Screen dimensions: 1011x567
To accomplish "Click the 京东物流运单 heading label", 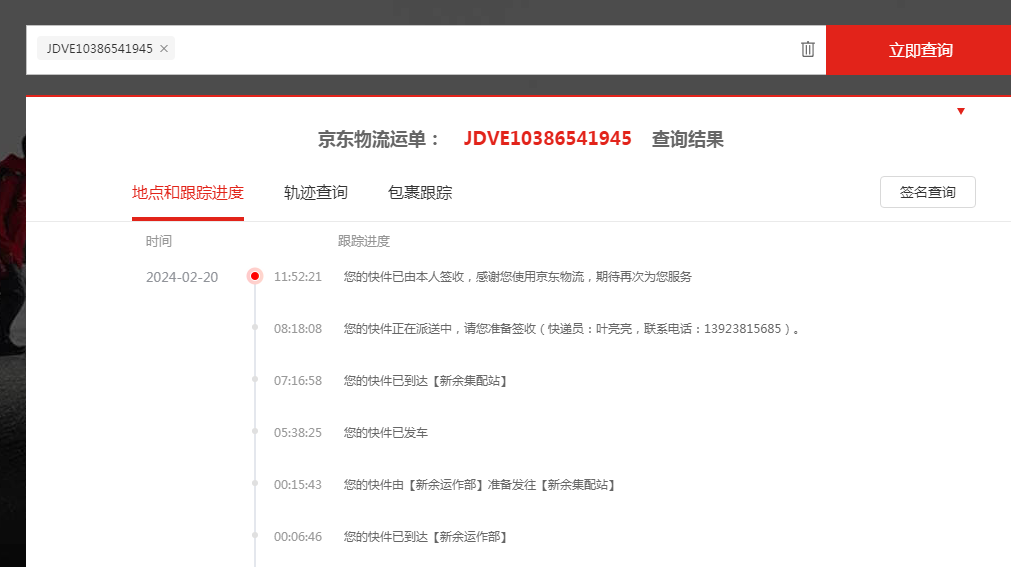I will pos(378,139).
